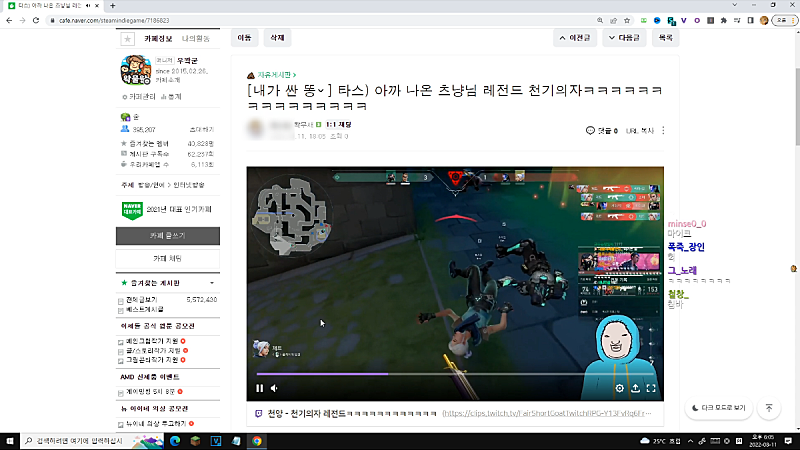Go to previous post 이전글
This screenshot has width=800, height=450.
point(575,38)
